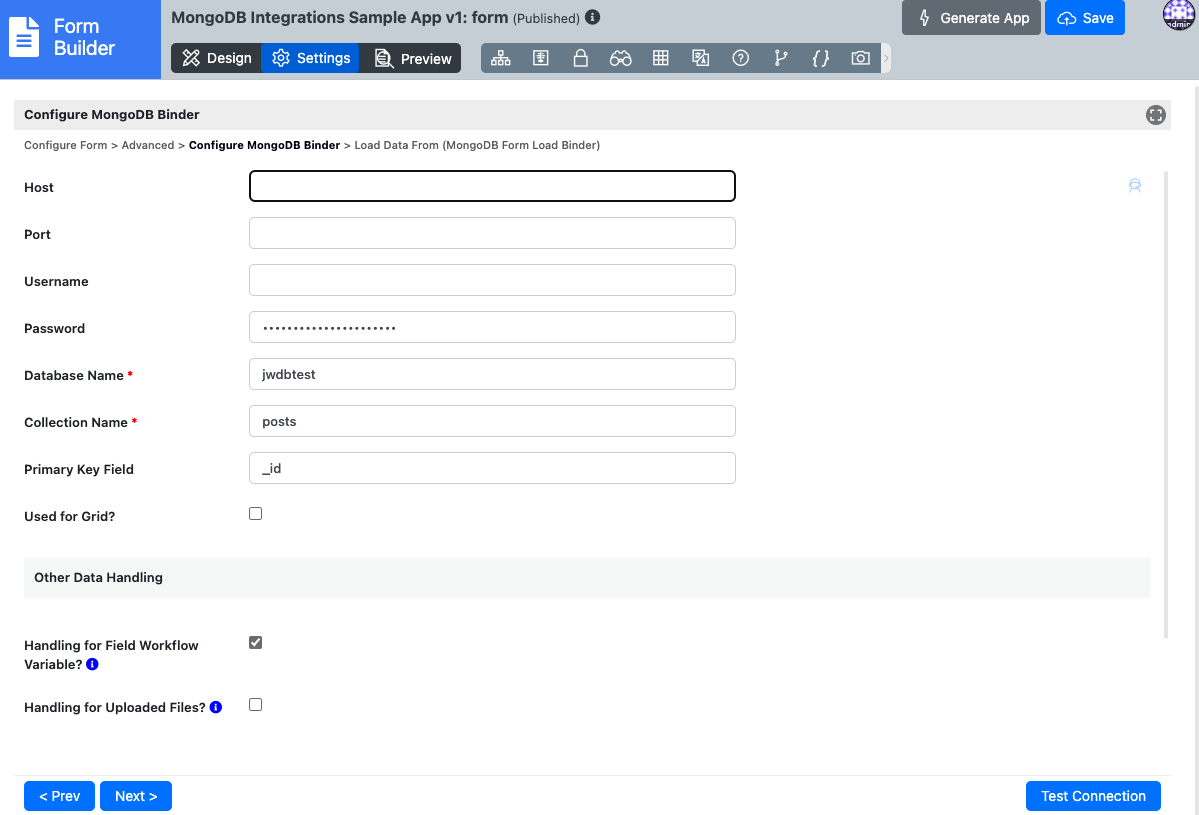Click into the Port field
Screen dimensions: 1199x815
[x=492, y=233]
